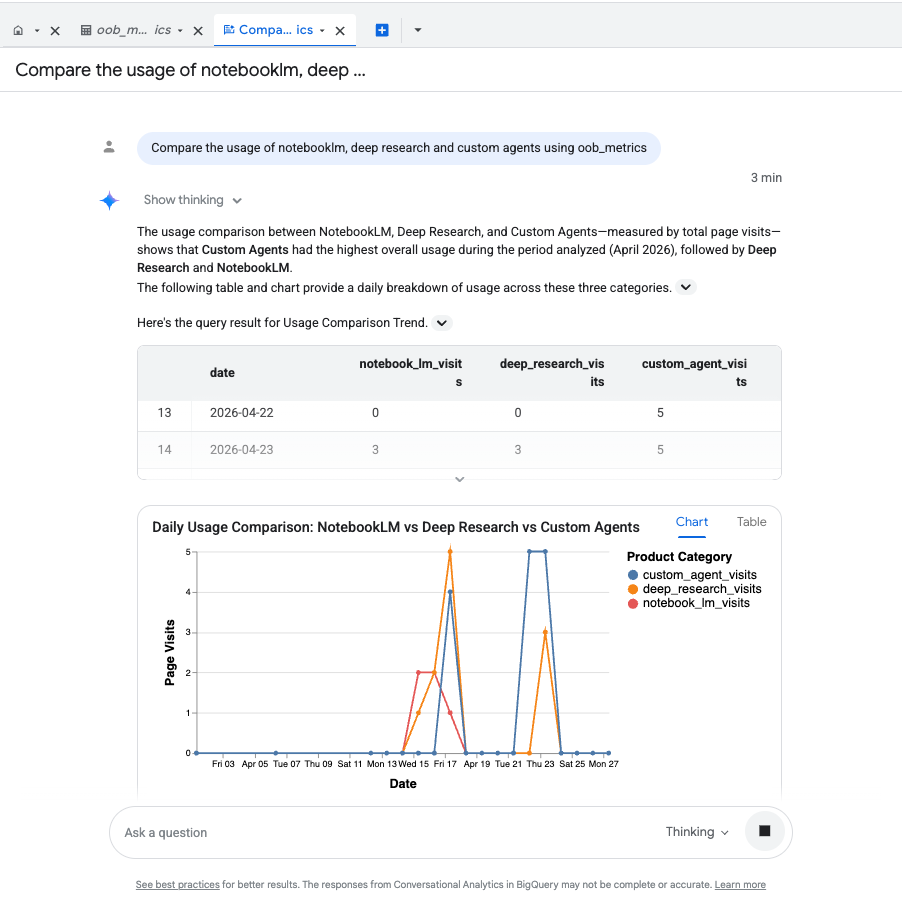Expand the result table with bottom chevron
Image resolution: width=902 pixels, height=917 pixels.
(460, 479)
